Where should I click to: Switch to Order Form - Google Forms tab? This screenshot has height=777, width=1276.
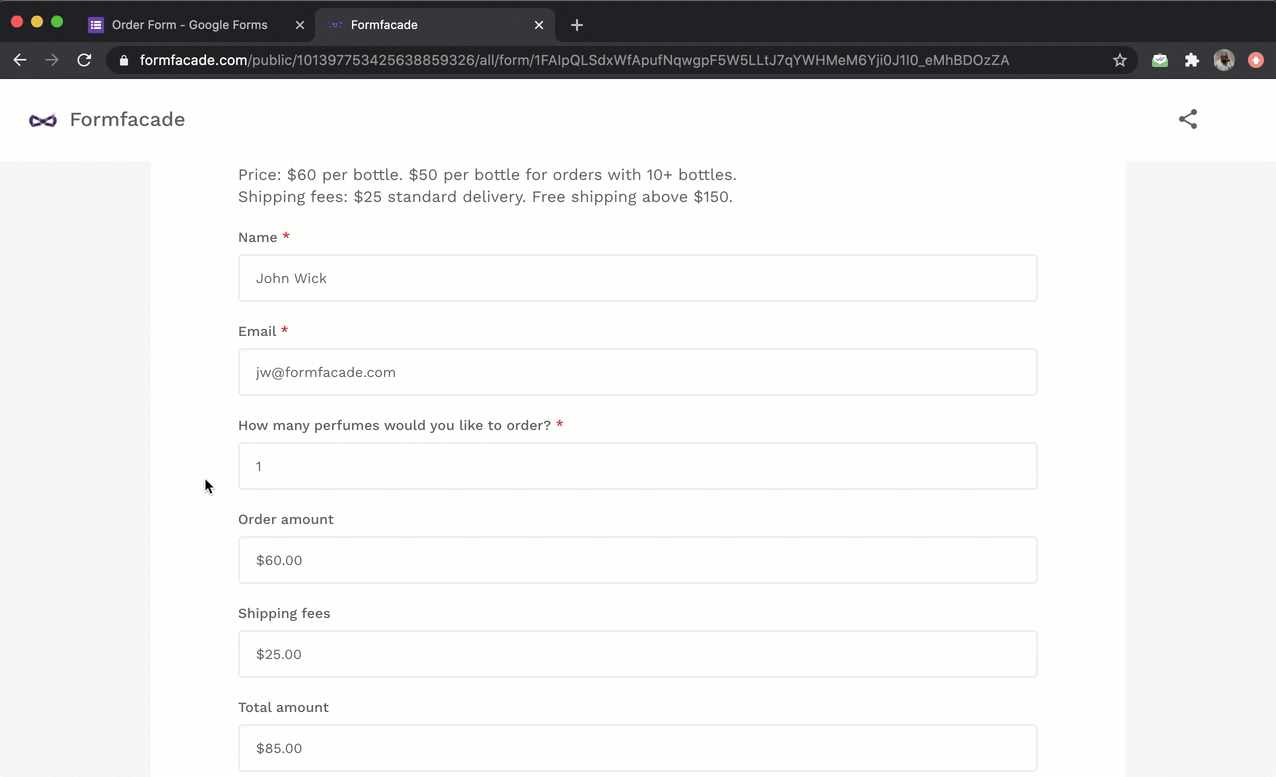pos(188,25)
